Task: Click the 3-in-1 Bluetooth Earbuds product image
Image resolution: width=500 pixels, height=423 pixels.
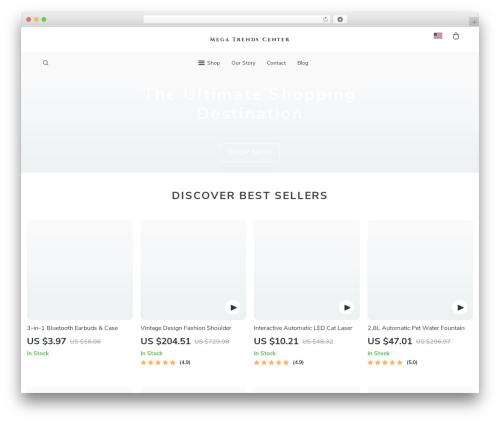Action: pyautogui.click(x=80, y=270)
